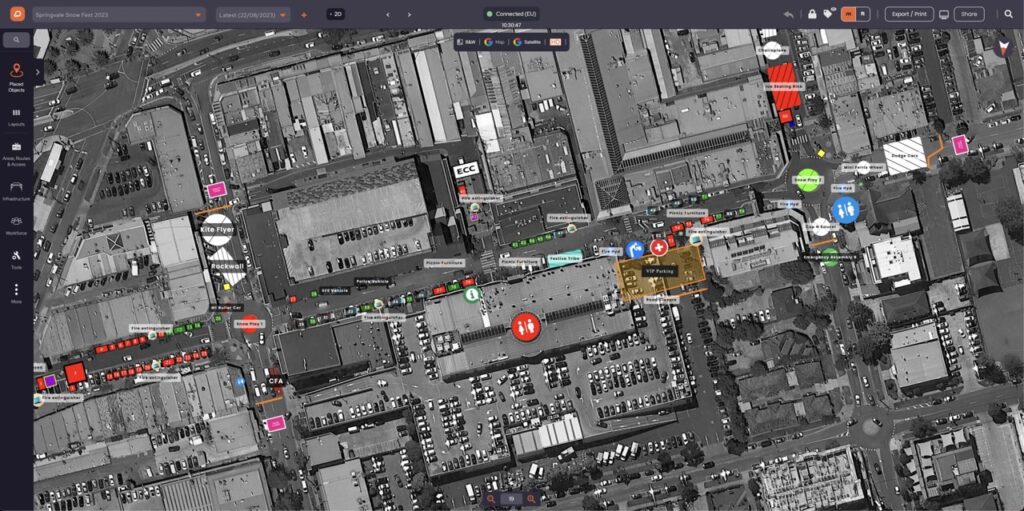Open the Workforce sidebar section
Viewport: 1024px width, 511px height.
[16, 225]
